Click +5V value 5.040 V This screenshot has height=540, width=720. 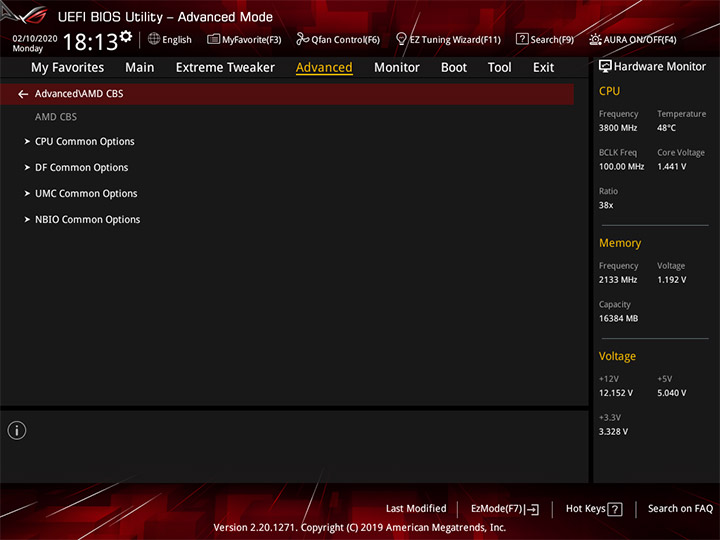672,393
